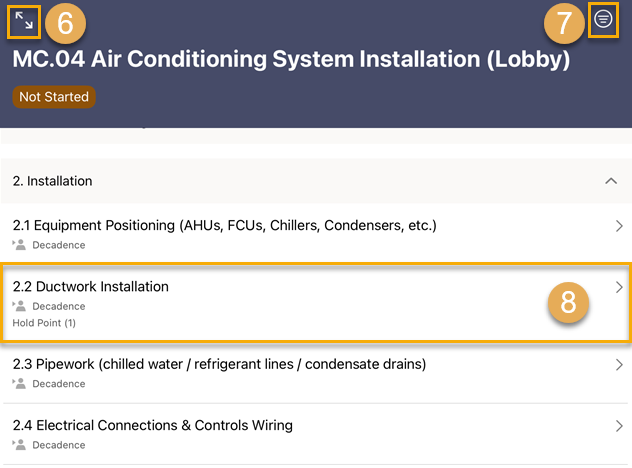Open the filter menu icon
Image resolution: width=632 pixels, height=468 pixels.
(603, 19)
